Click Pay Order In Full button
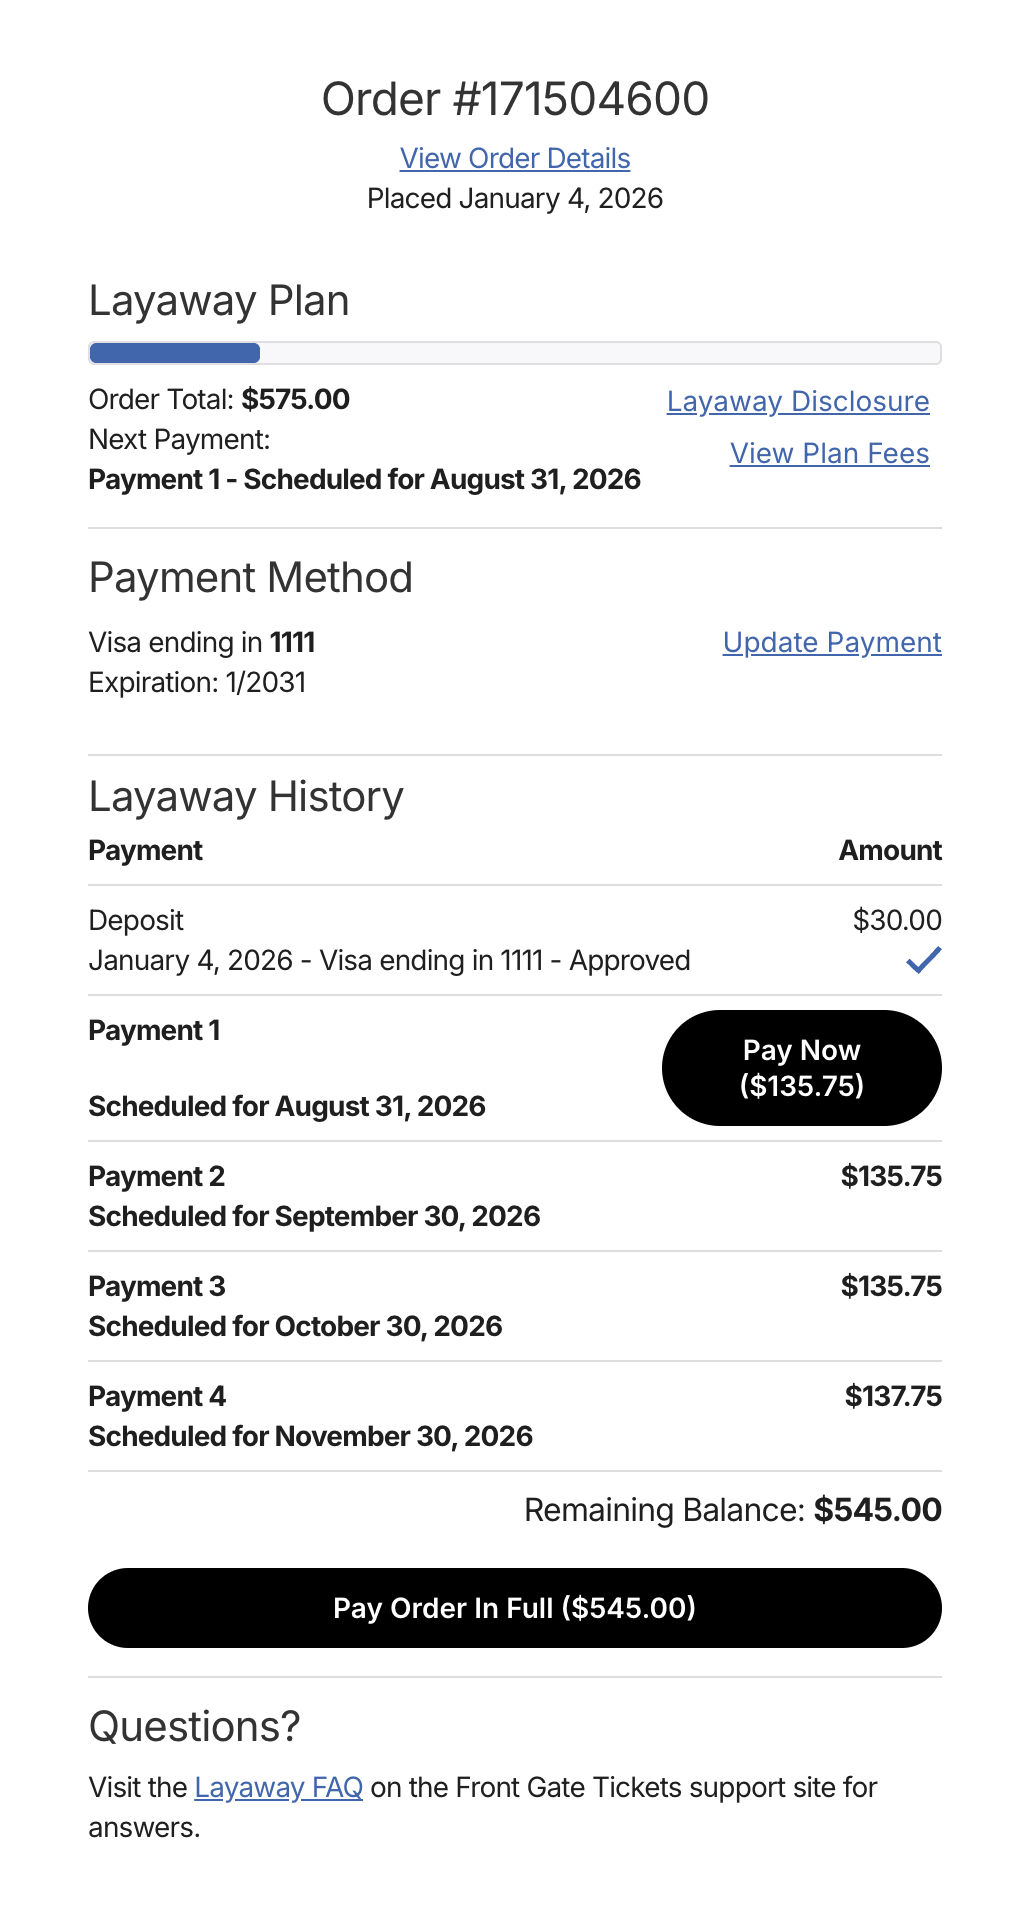Screen dimensions: 1032x1930 (x=515, y=1608)
